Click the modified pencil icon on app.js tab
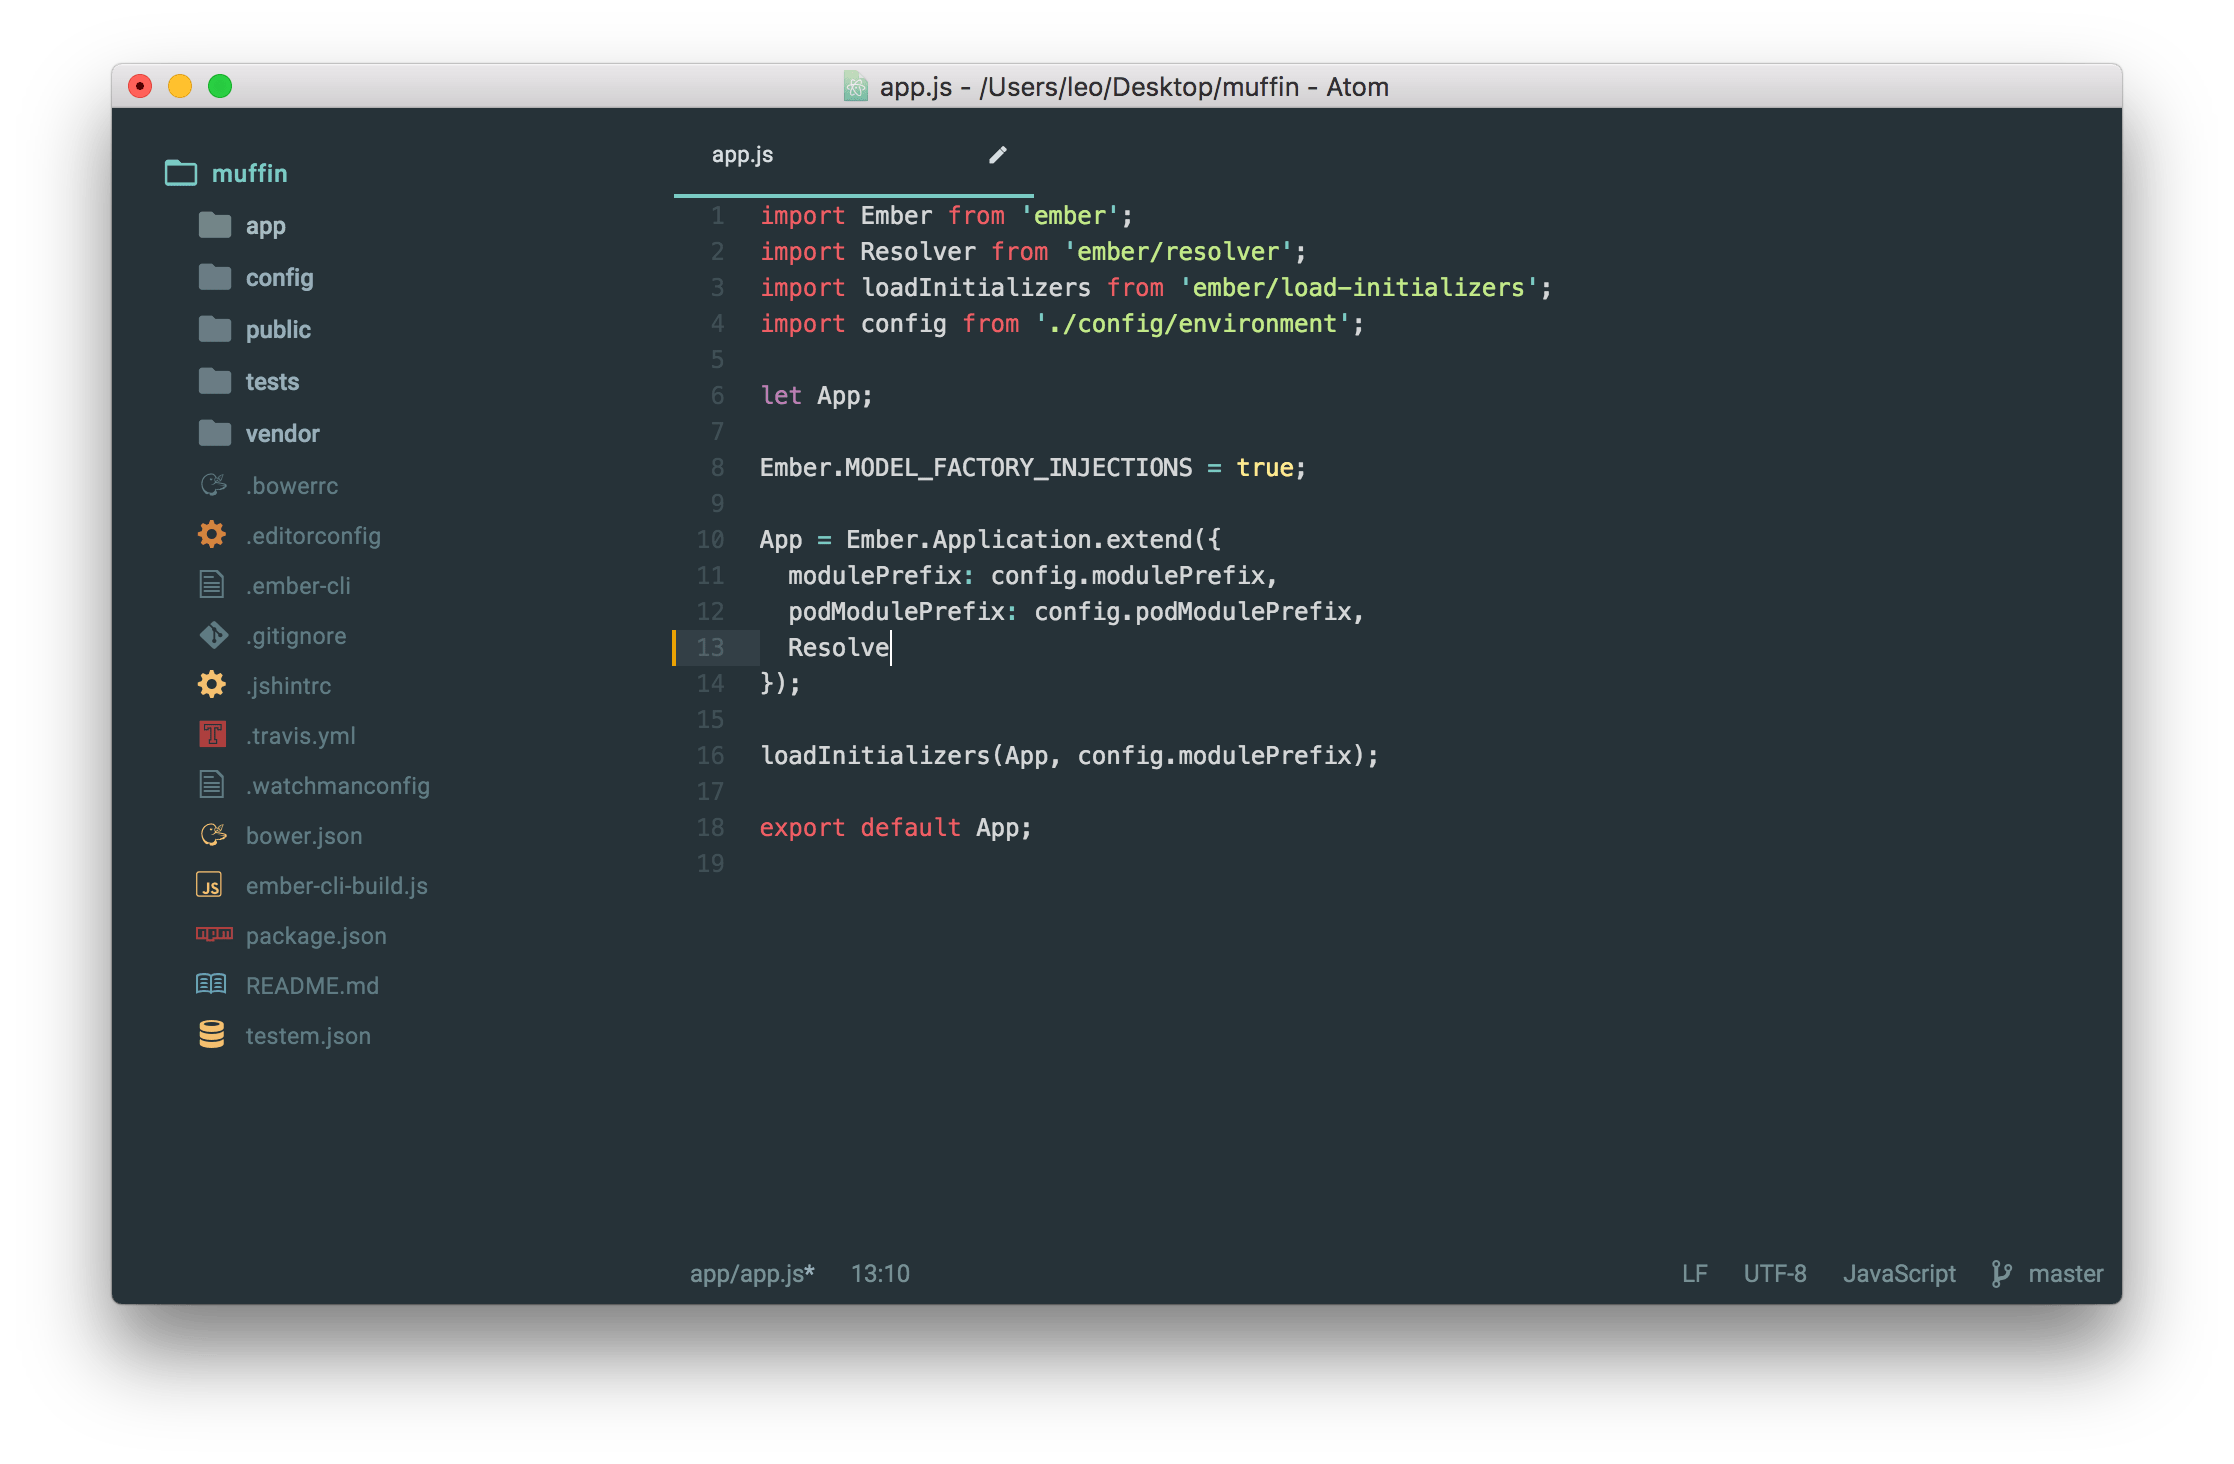The height and width of the screenshot is (1464, 2234). pos(997,155)
